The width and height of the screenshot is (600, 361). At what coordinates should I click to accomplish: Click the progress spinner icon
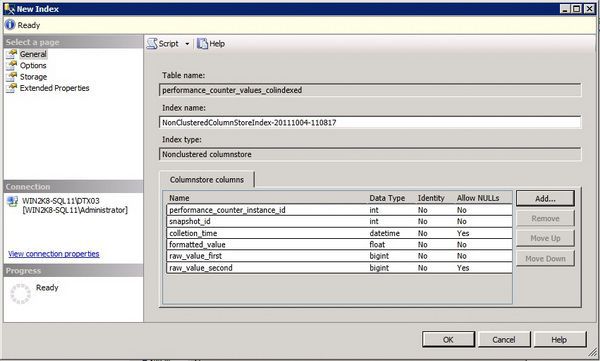pos(20,294)
